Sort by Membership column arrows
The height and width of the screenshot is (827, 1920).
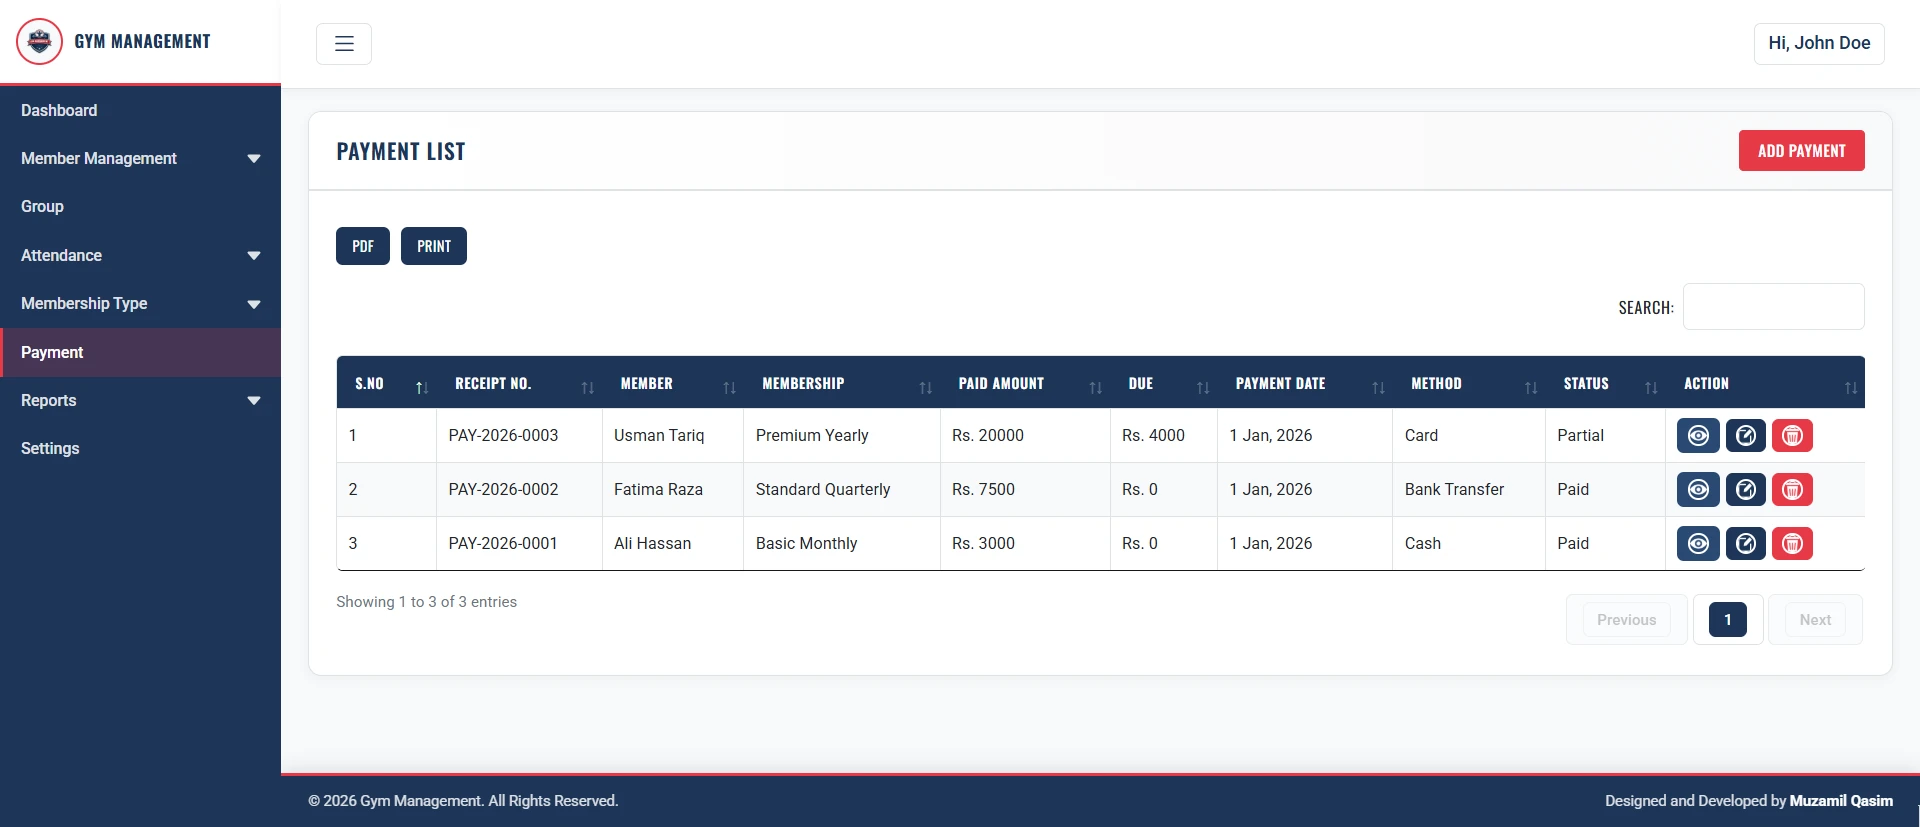pyautogui.click(x=926, y=387)
